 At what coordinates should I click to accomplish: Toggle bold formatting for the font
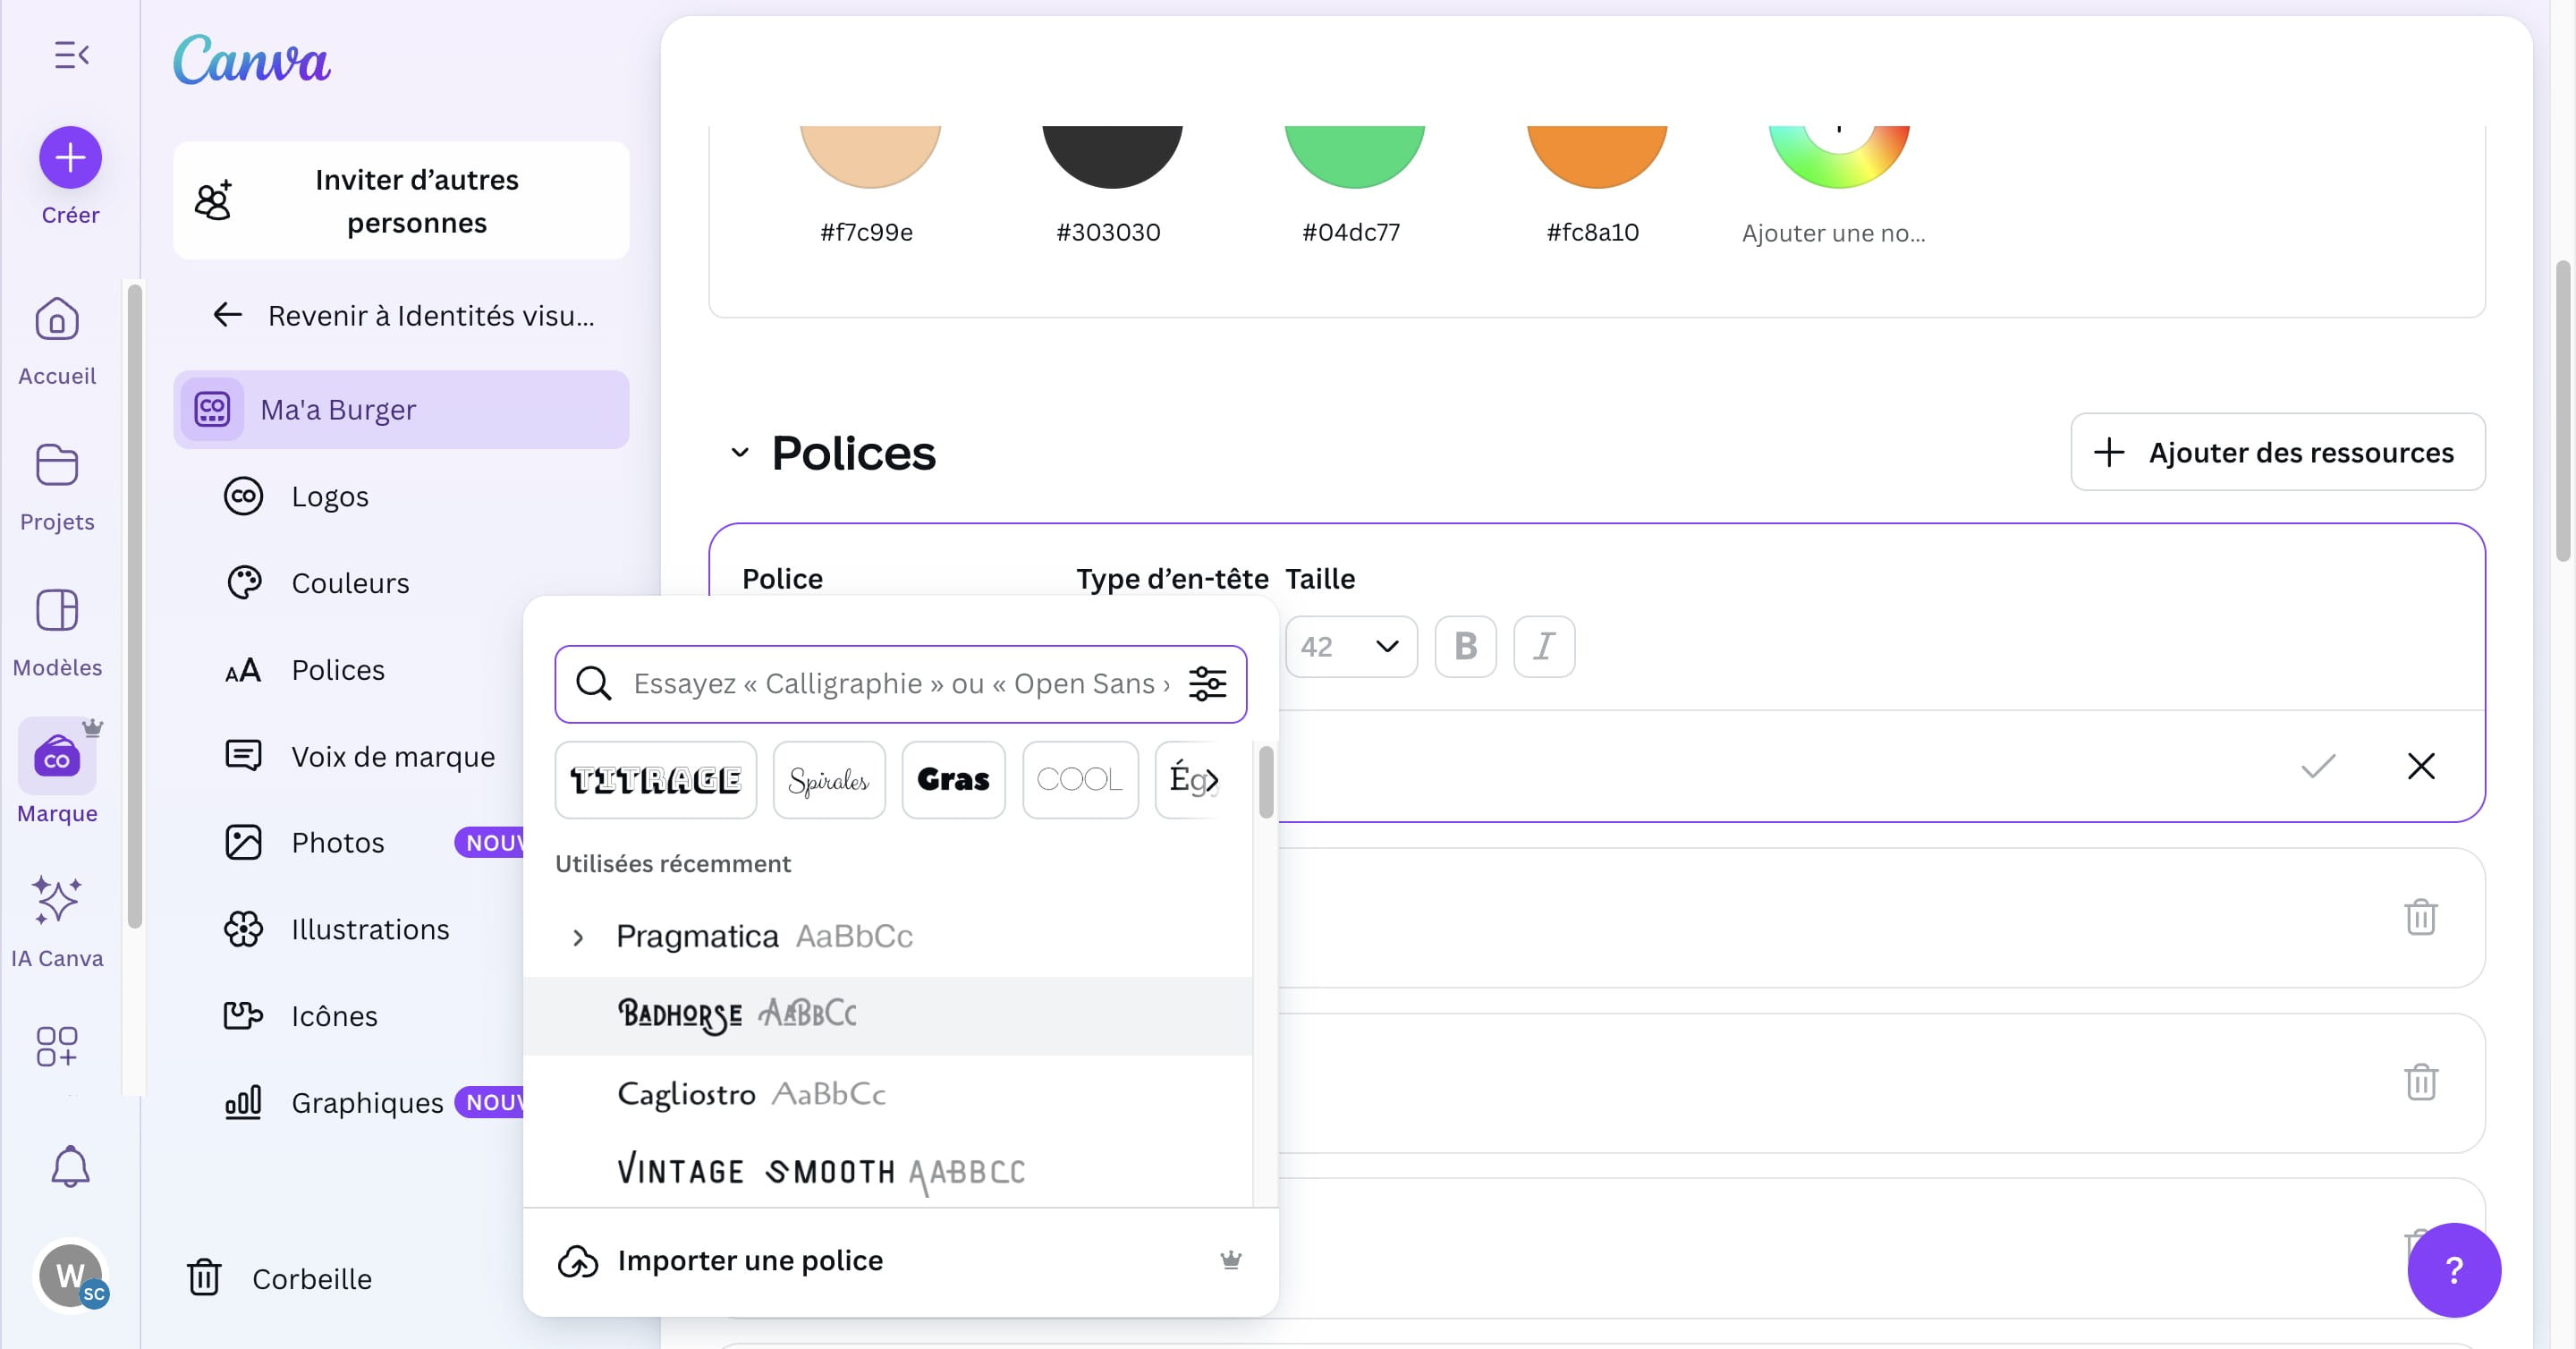(x=1465, y=647)
